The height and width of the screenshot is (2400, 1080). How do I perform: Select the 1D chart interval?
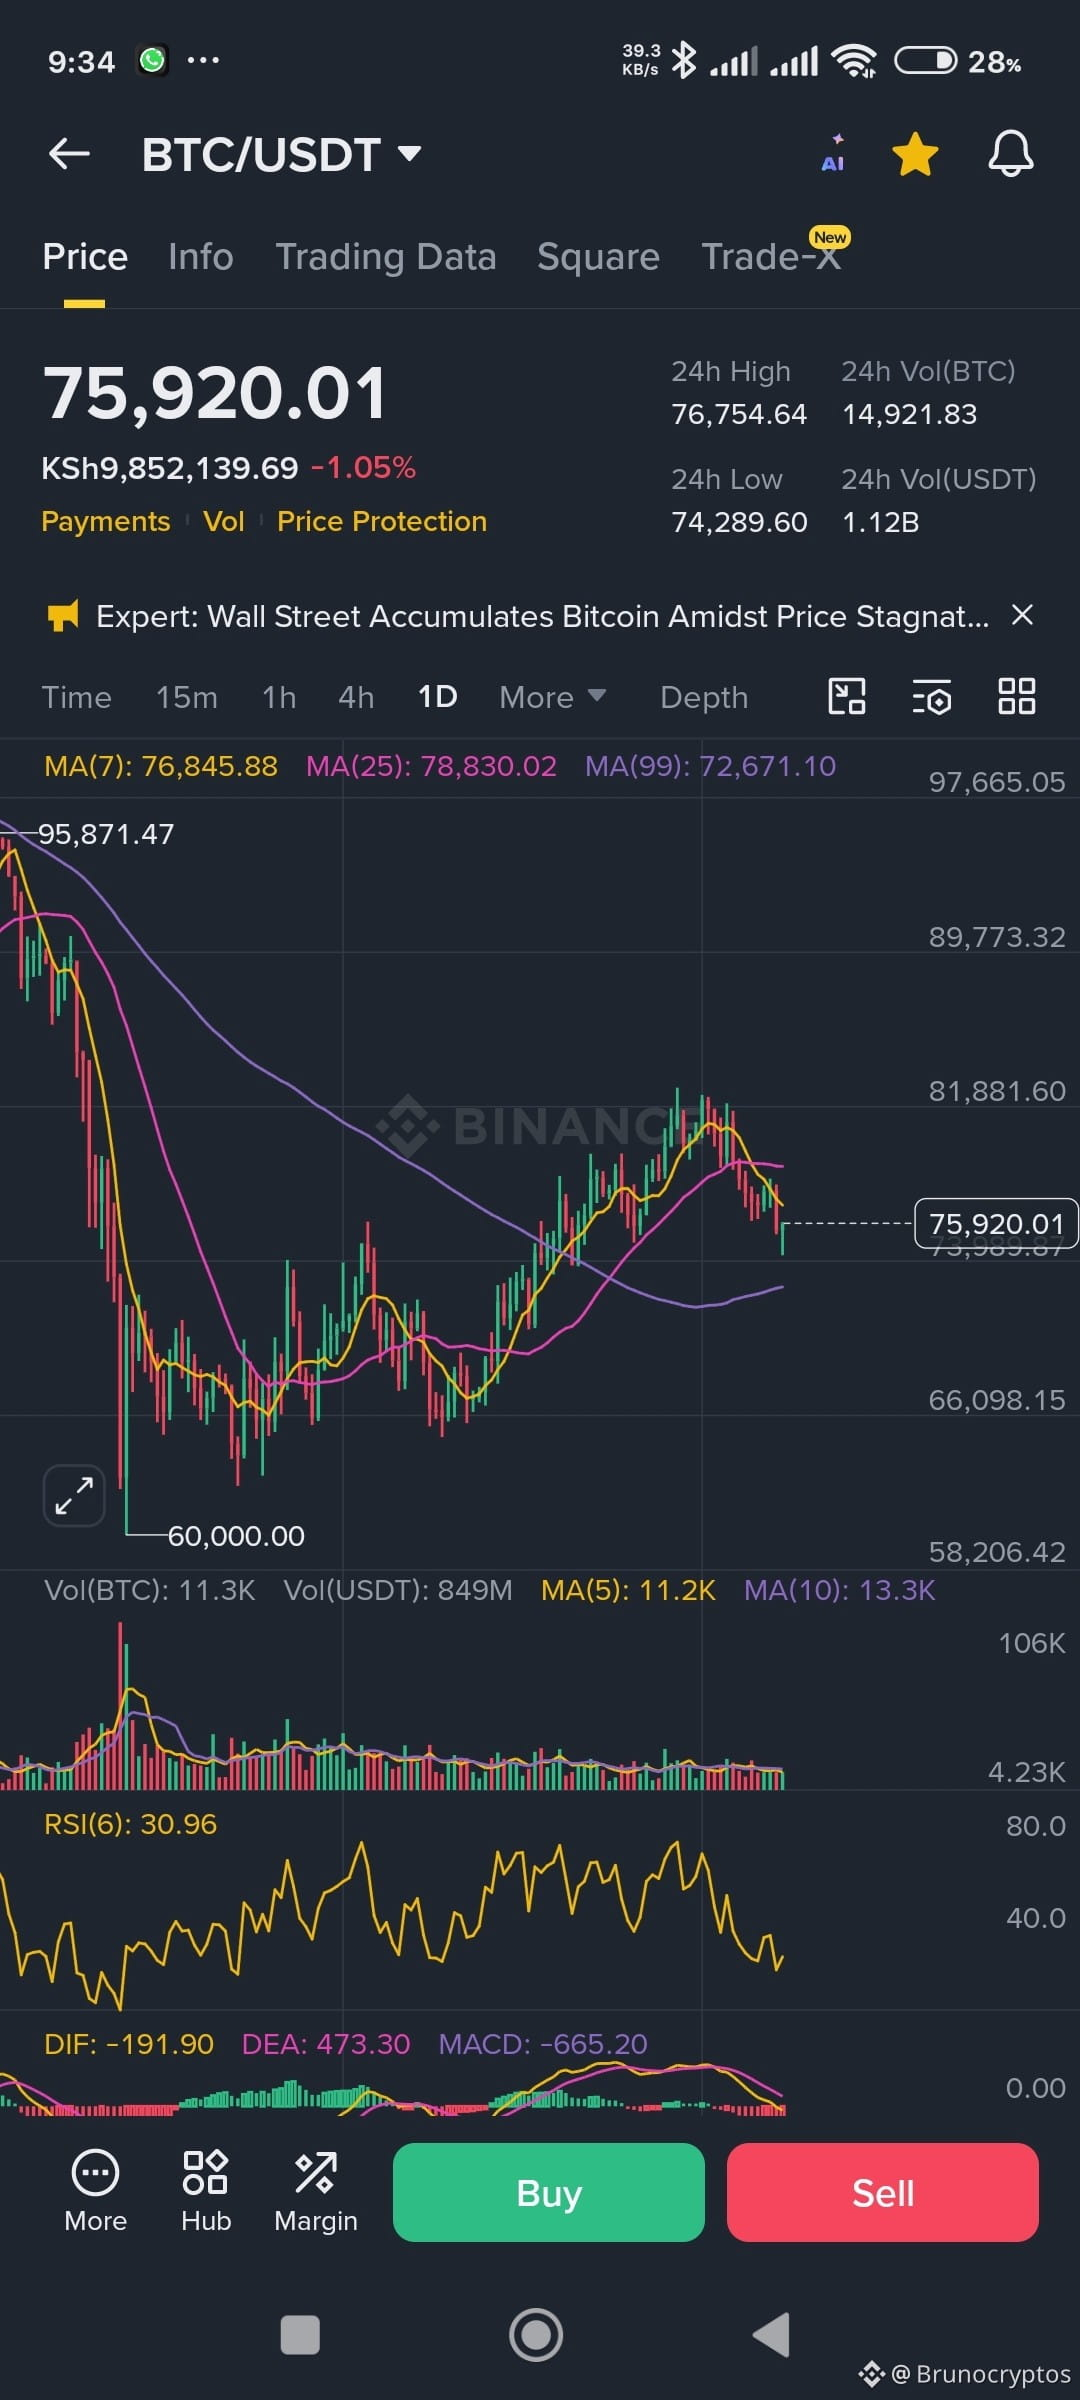tap(437, 697)
